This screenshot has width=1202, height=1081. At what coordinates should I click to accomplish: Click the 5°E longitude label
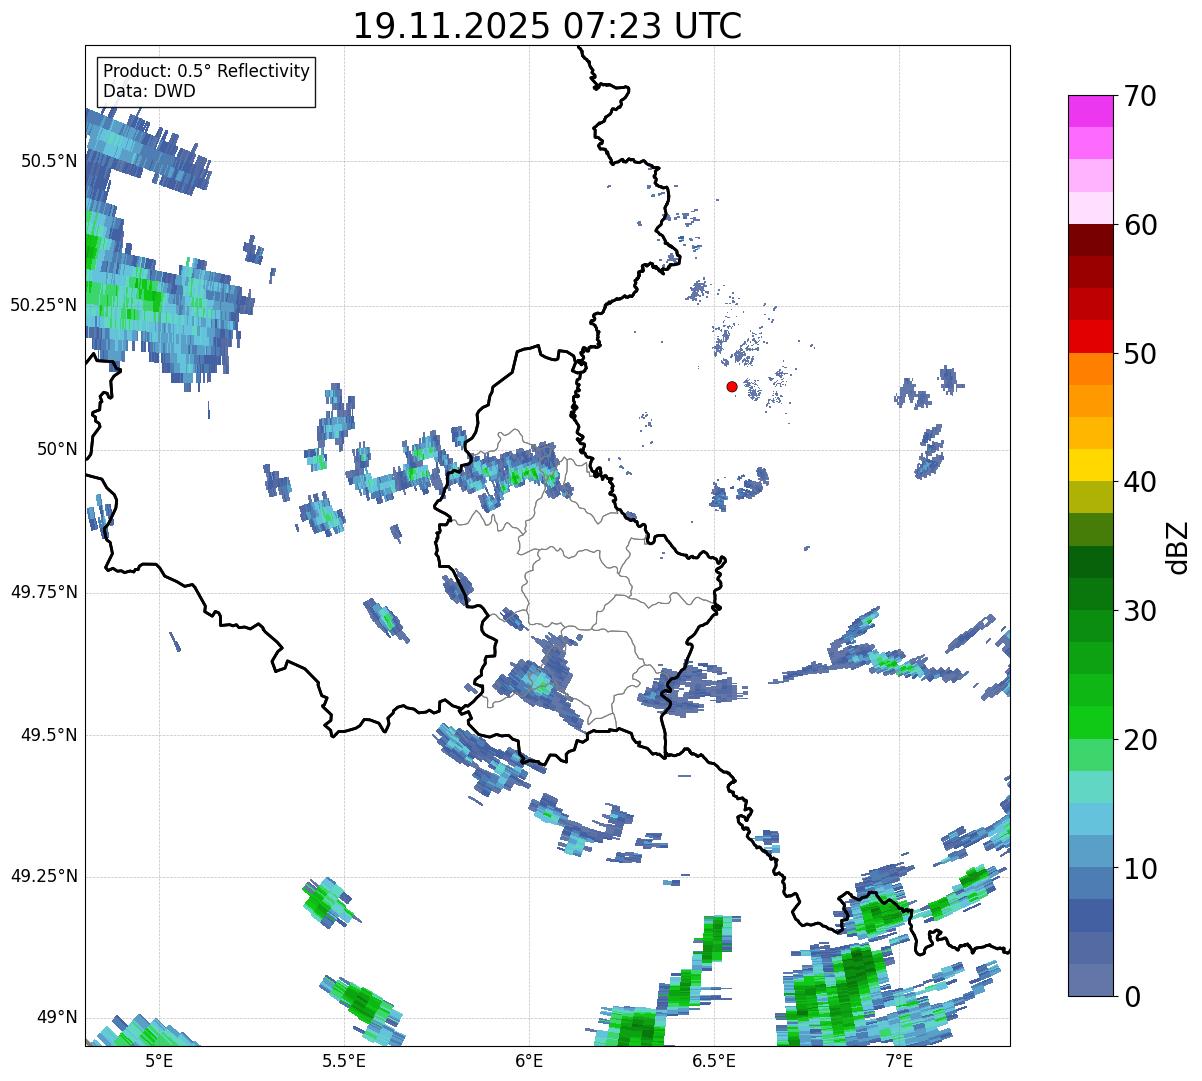tap(159, 1061)
